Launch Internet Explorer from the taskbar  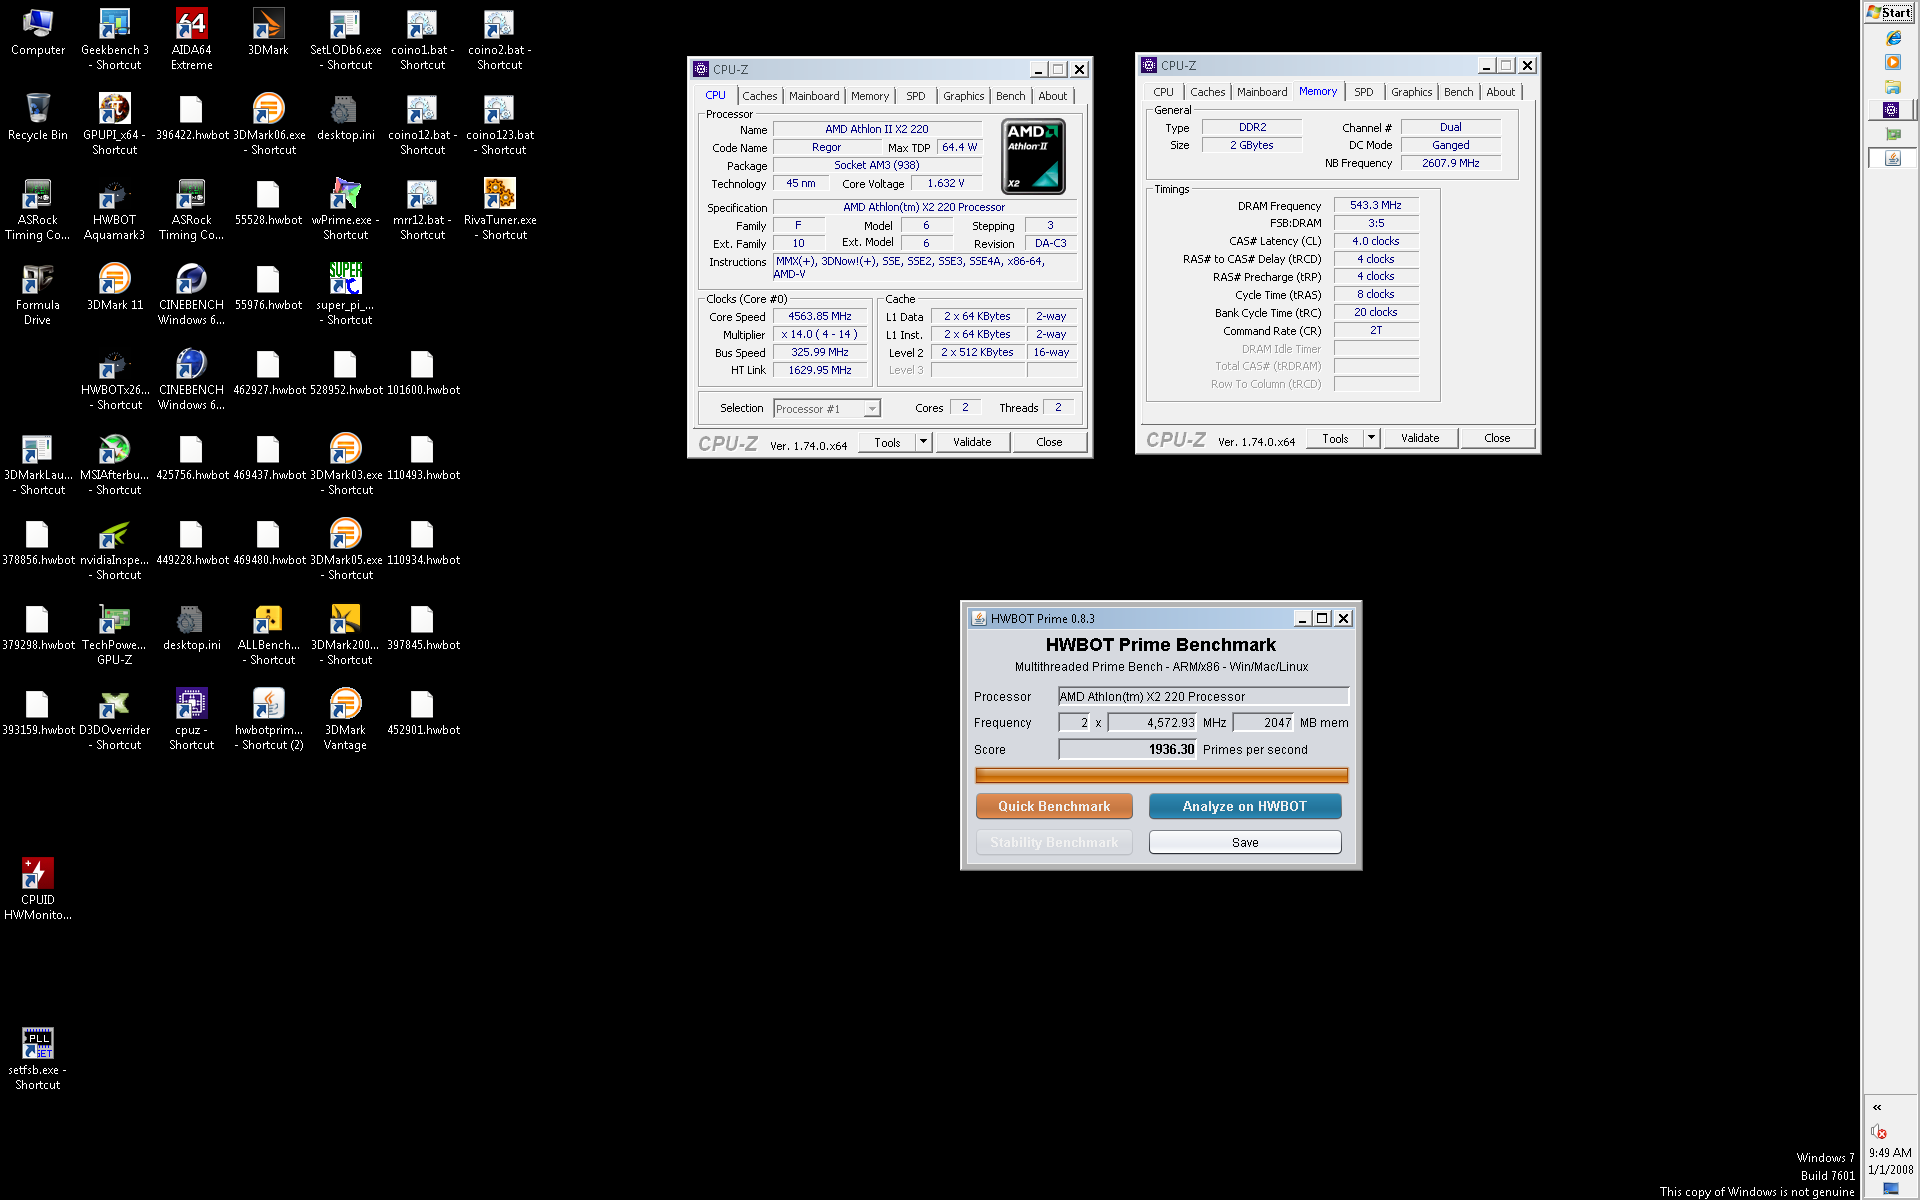coord(1892,38)
